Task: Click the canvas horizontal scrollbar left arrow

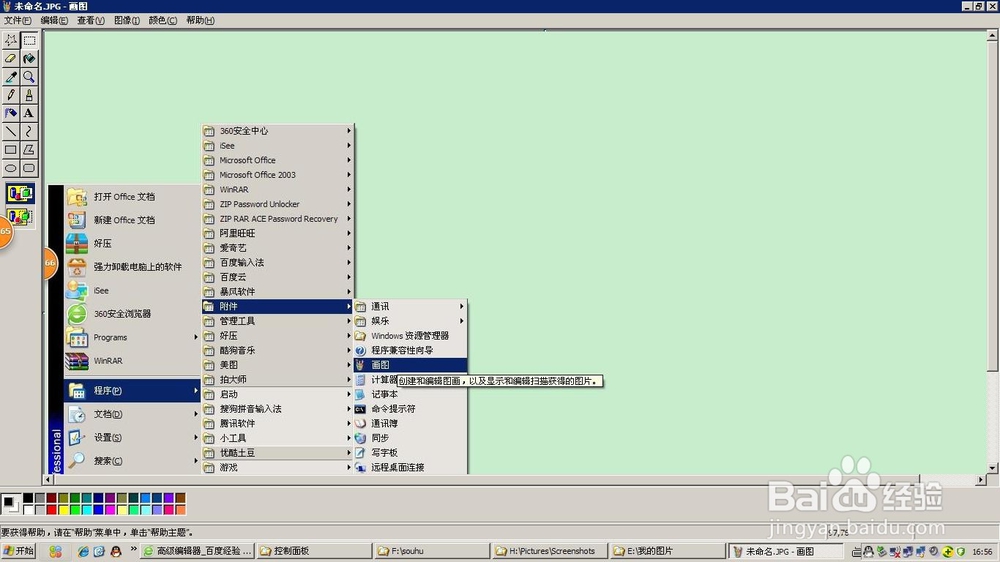Action: 48,479
